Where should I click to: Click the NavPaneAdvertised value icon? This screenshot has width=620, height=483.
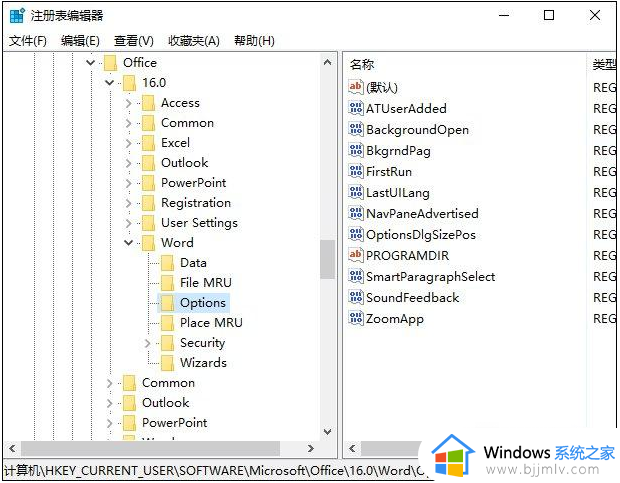[355, 213]
